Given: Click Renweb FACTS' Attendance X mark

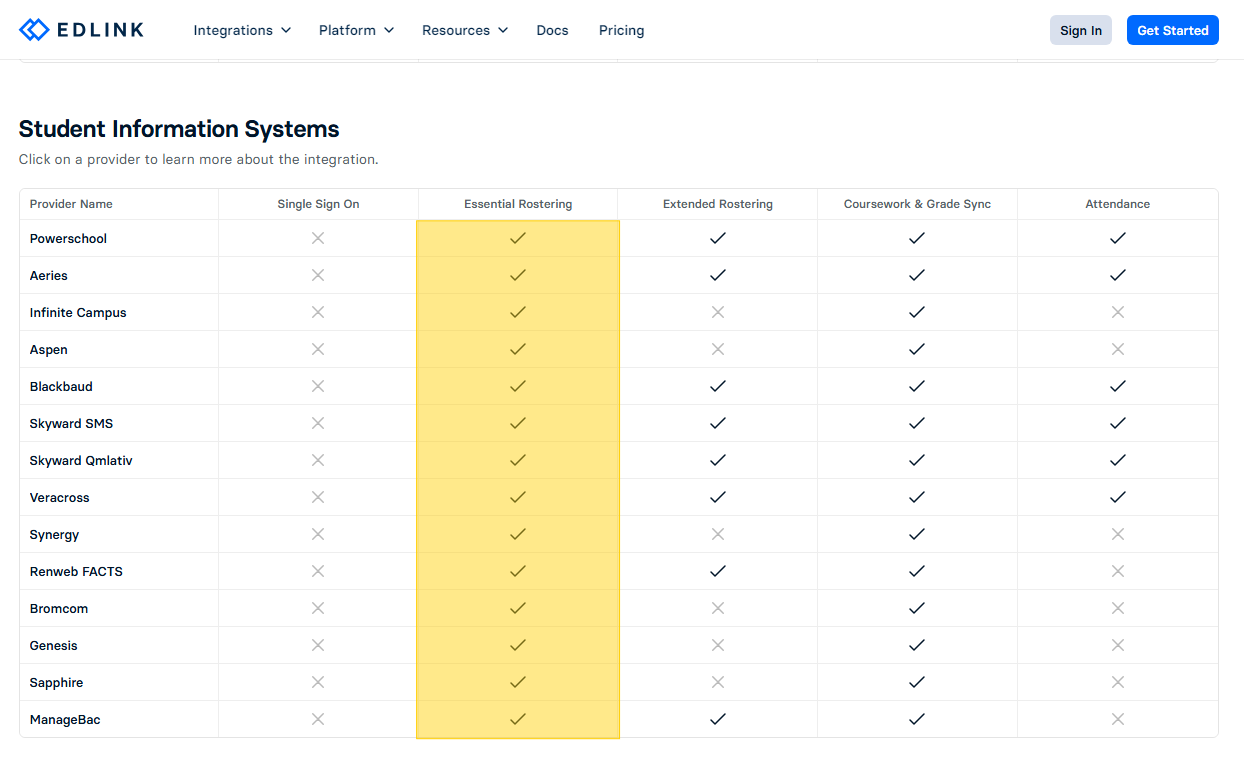Looking at the screenshot, I should [x=1118, y=571].
